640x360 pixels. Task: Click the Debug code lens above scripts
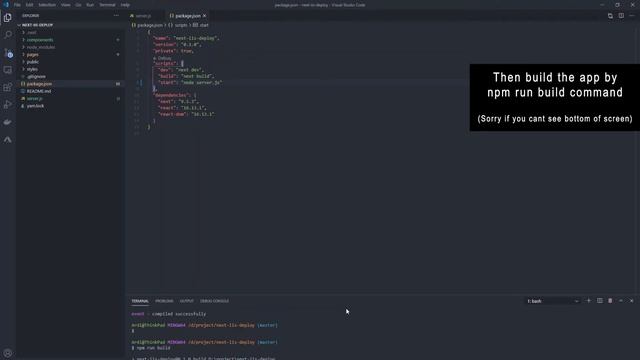[164, 58]
